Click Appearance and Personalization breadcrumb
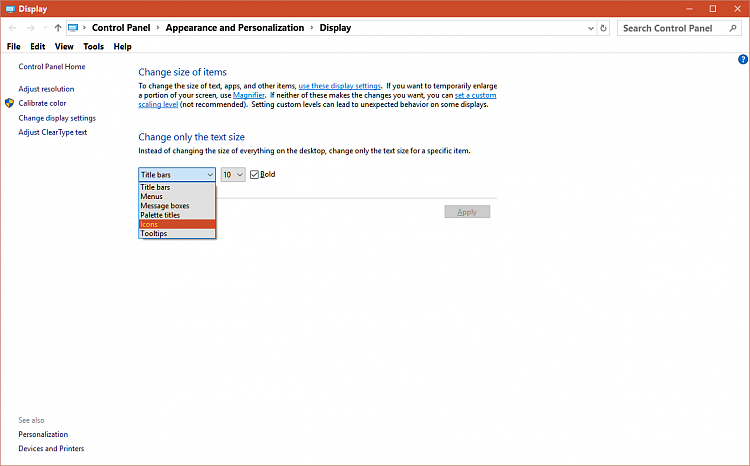 [x=235, y=28]
